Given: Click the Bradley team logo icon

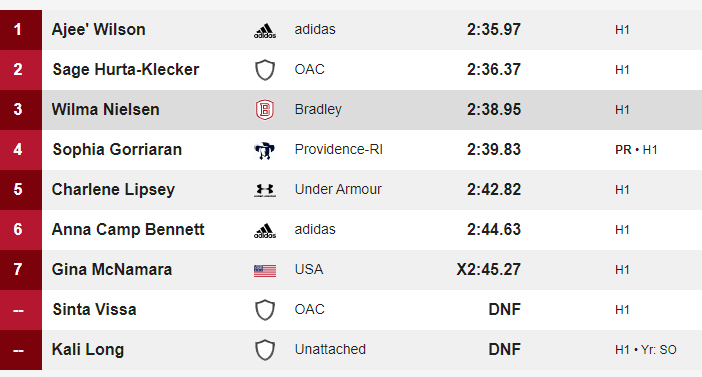Looking at the screenshot, I should tap(265, 110).
